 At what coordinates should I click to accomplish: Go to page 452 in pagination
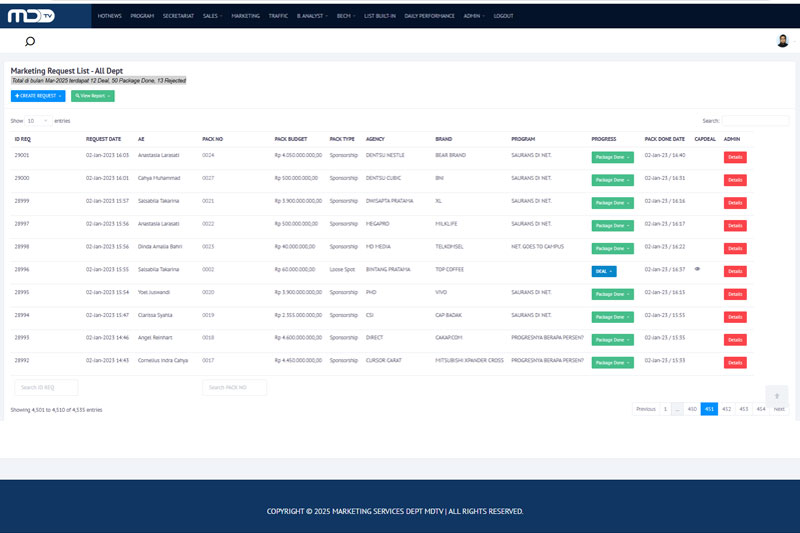pos(726,409)
